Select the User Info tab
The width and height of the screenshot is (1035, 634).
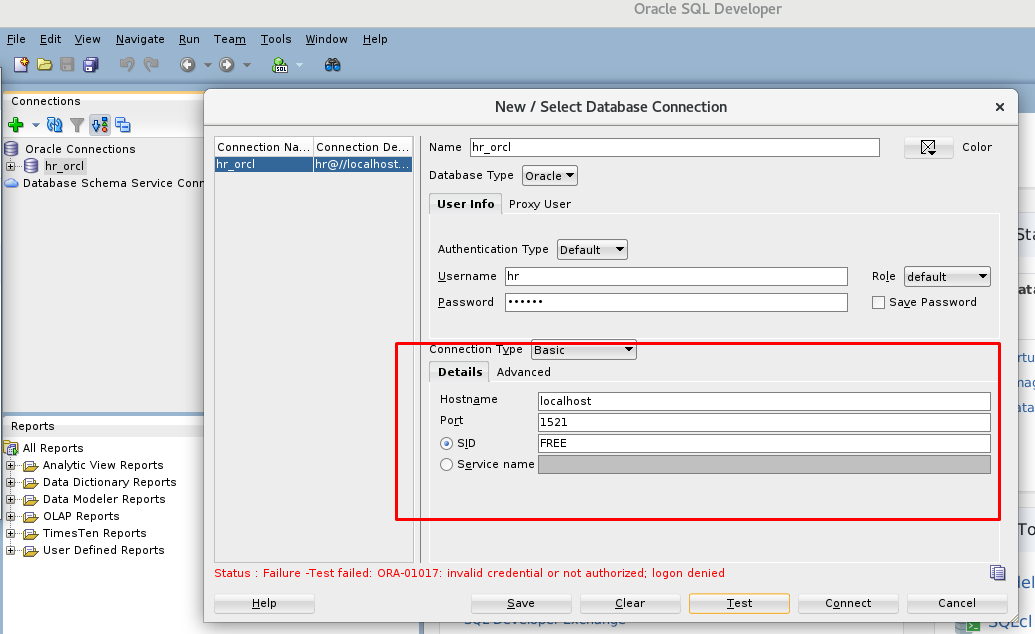465,204
